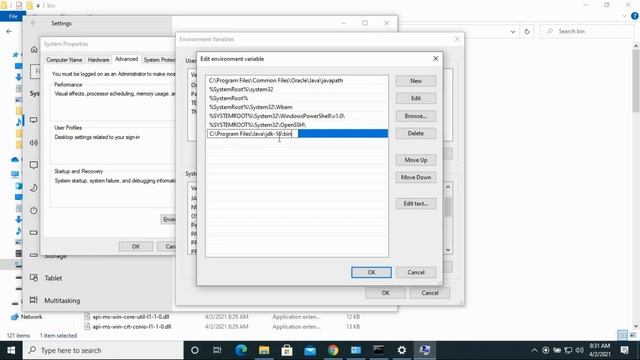Open the File tab in File Explorer
The image size is (640, 360).
pos(13,16)
